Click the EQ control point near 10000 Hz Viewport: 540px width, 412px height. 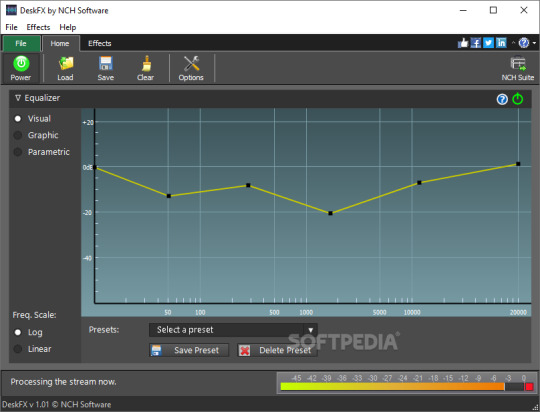(x=419, y=183)
